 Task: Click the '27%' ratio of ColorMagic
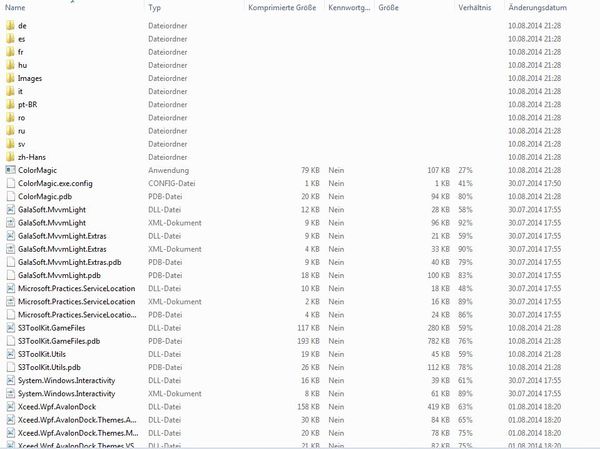point(465,170)
